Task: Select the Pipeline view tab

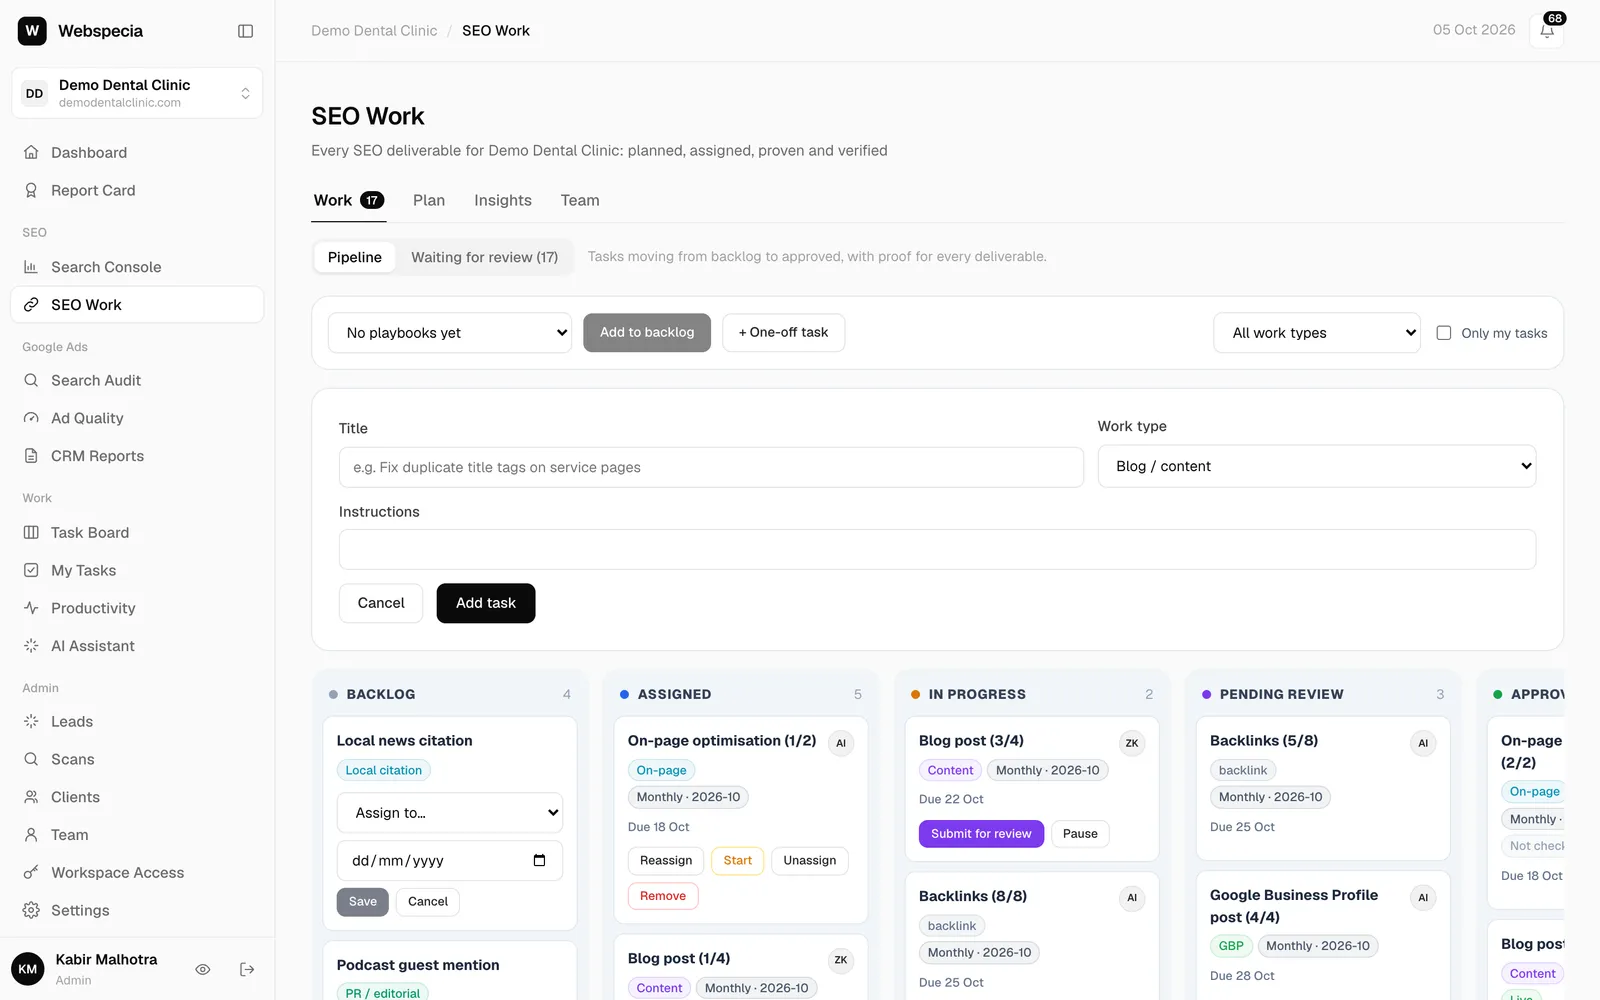Action: pyautogui.click(x=355, y=257)
